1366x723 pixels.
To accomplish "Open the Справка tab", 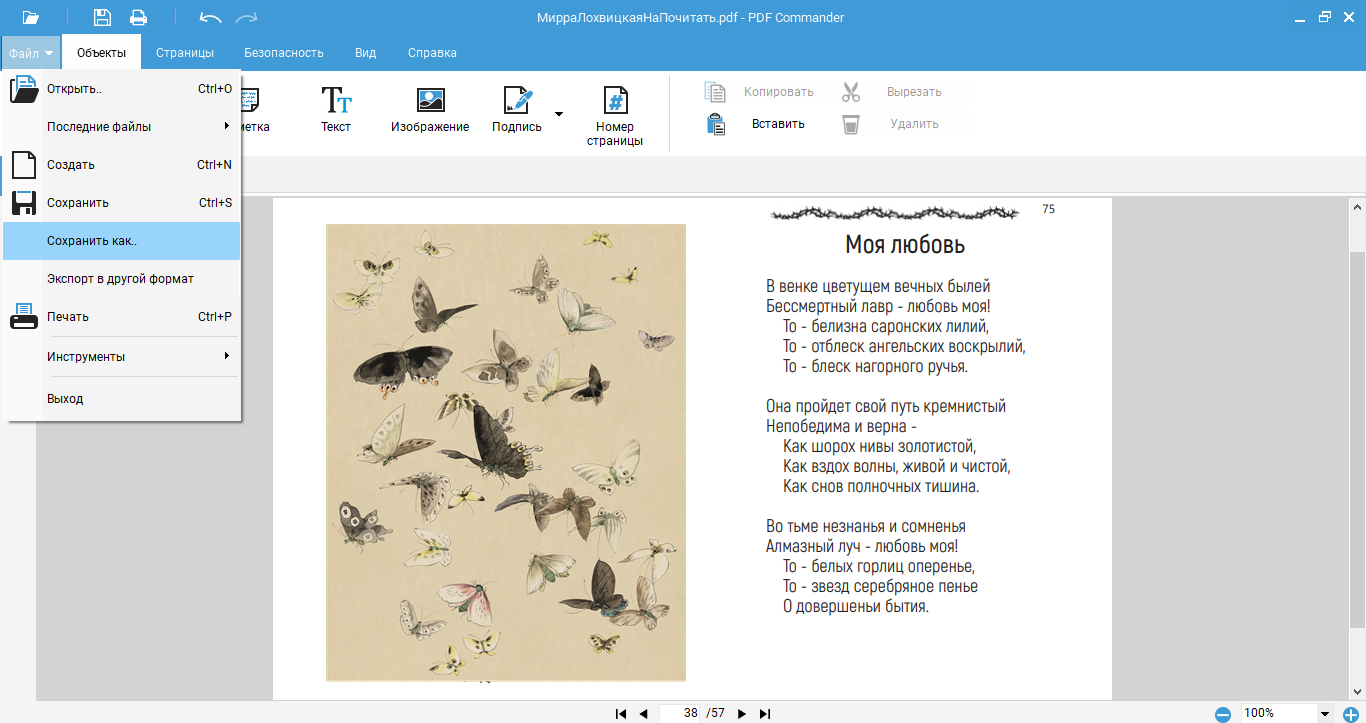I will (432, 53).
